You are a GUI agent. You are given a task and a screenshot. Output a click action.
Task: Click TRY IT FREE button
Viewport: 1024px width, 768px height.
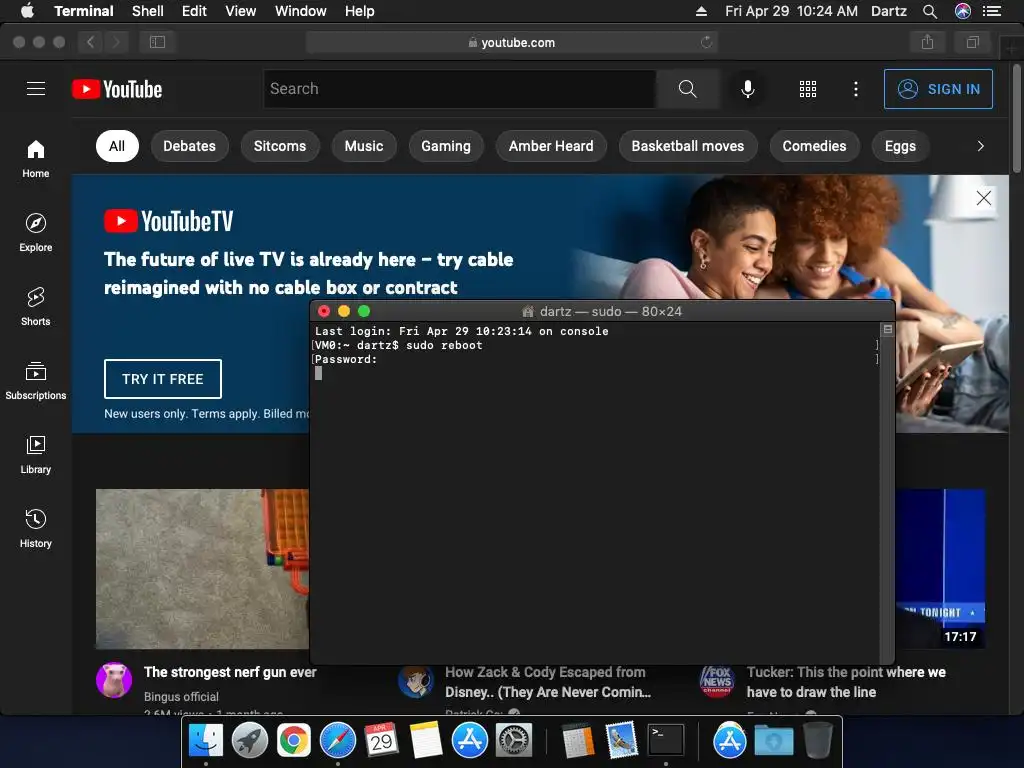tap(163, 379)
